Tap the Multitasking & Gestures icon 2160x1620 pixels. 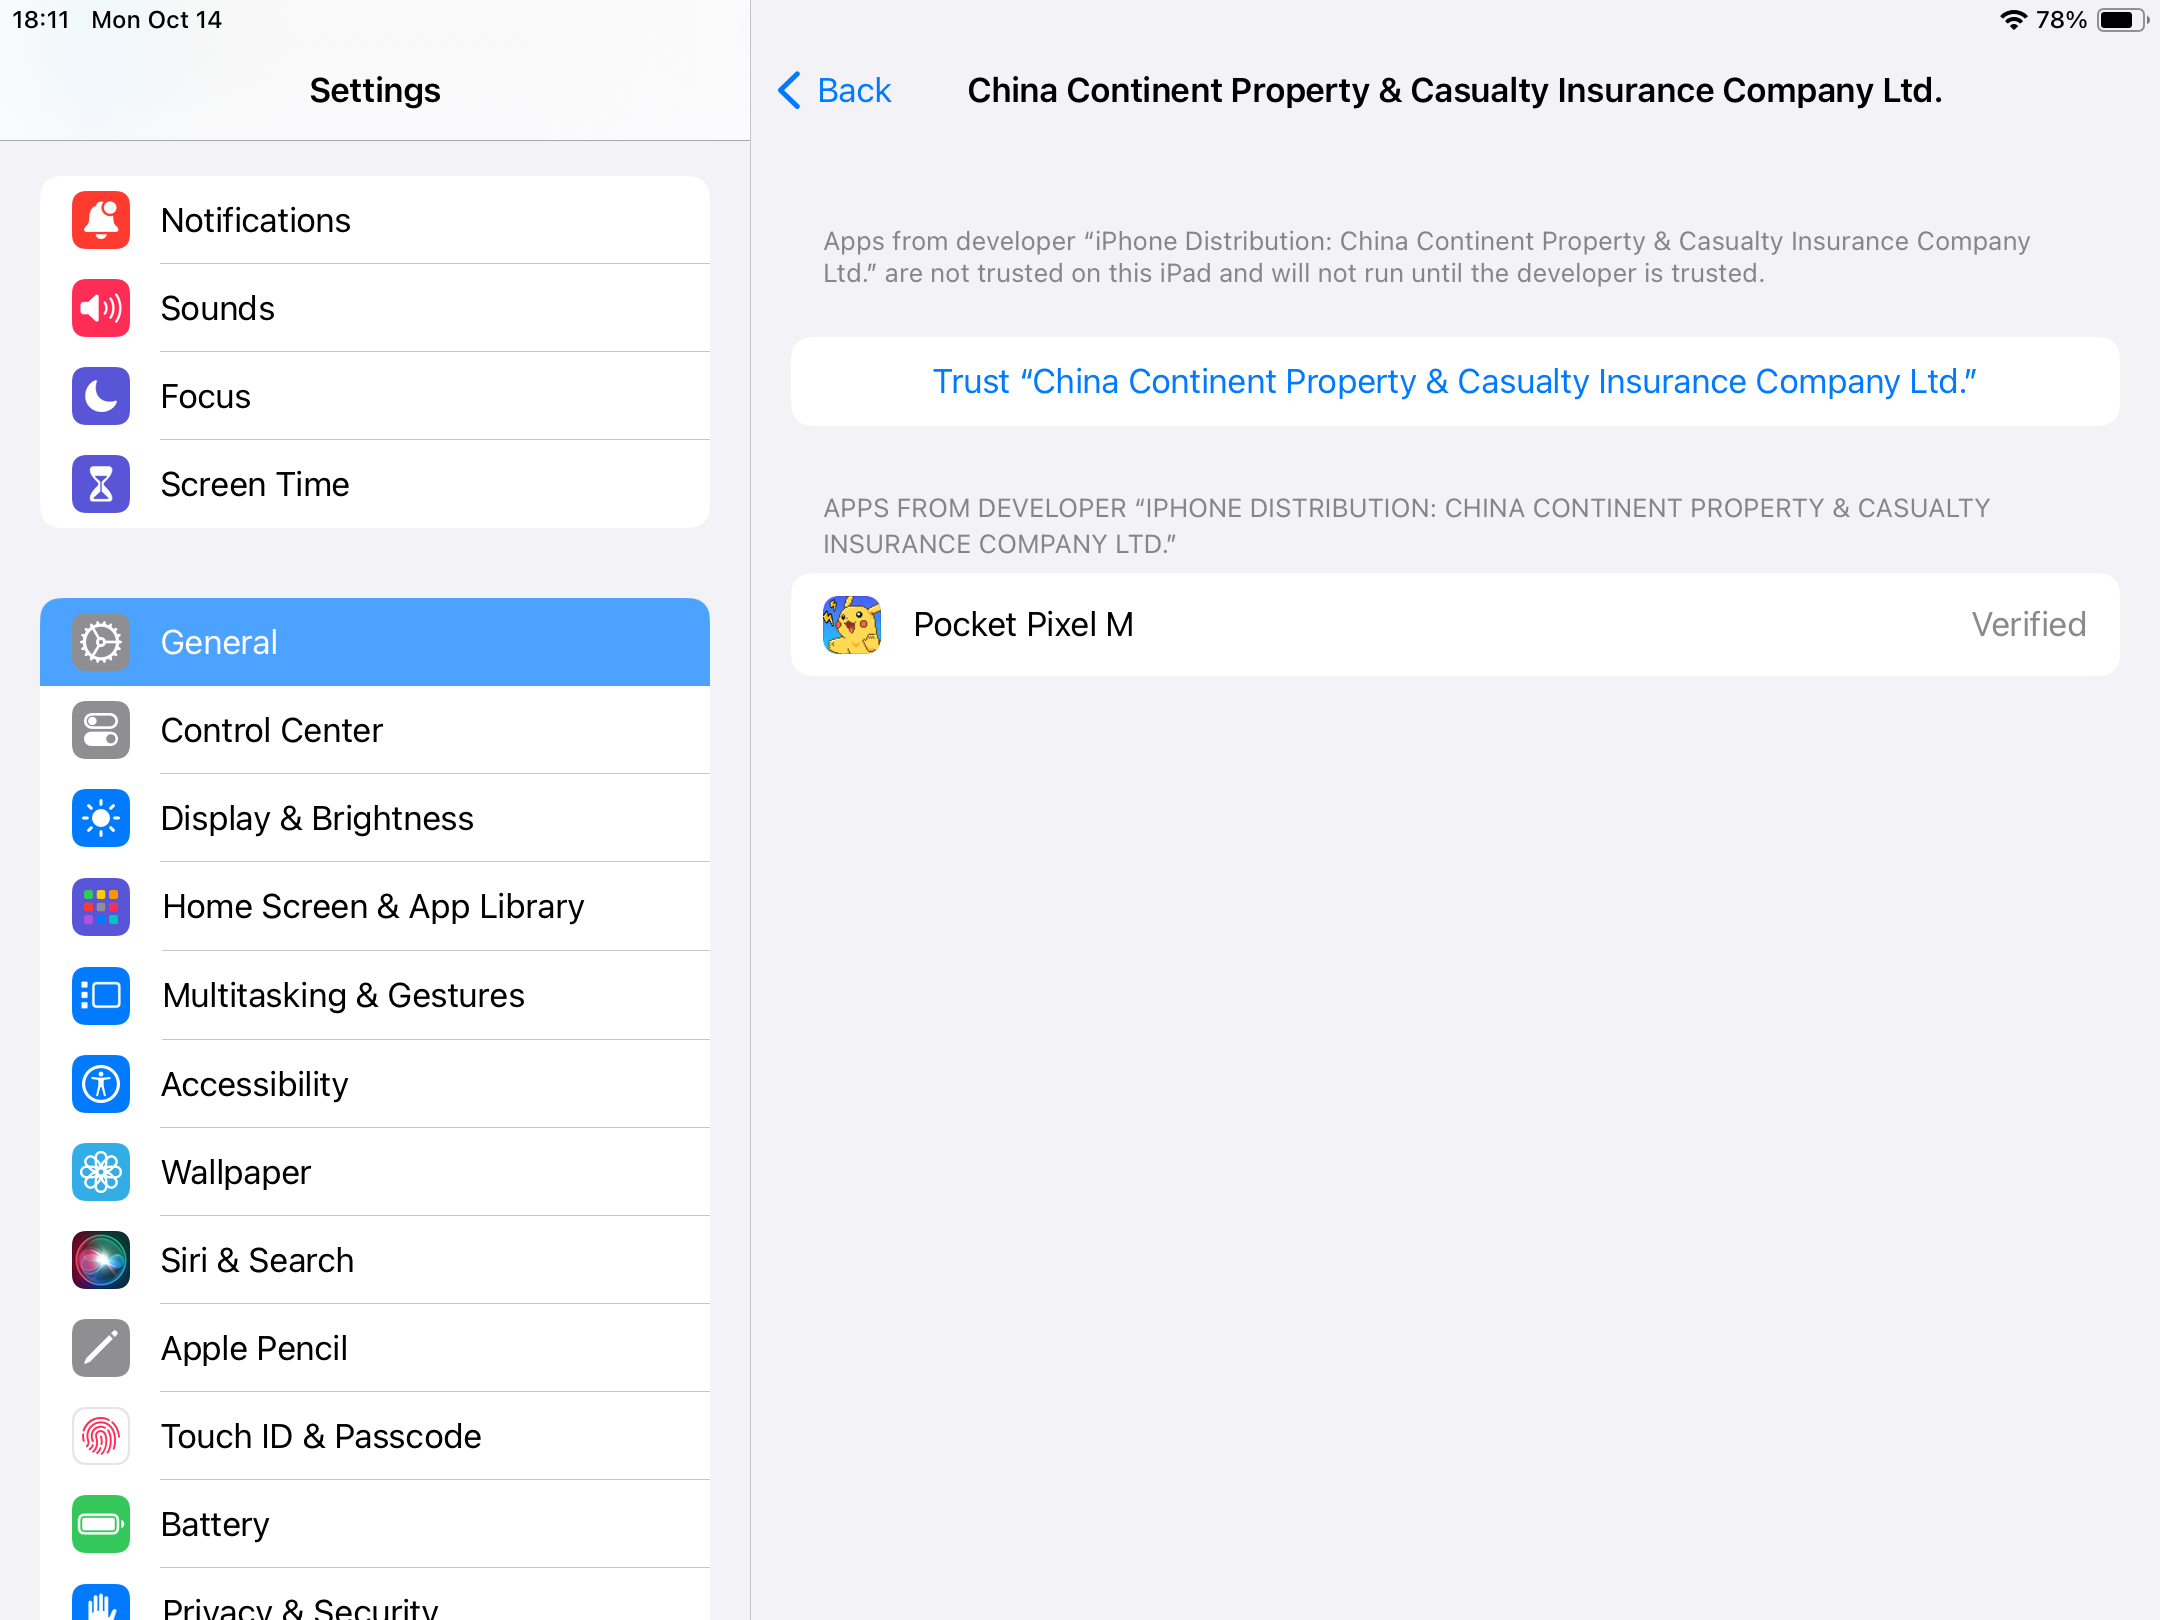tap(101, 995)
